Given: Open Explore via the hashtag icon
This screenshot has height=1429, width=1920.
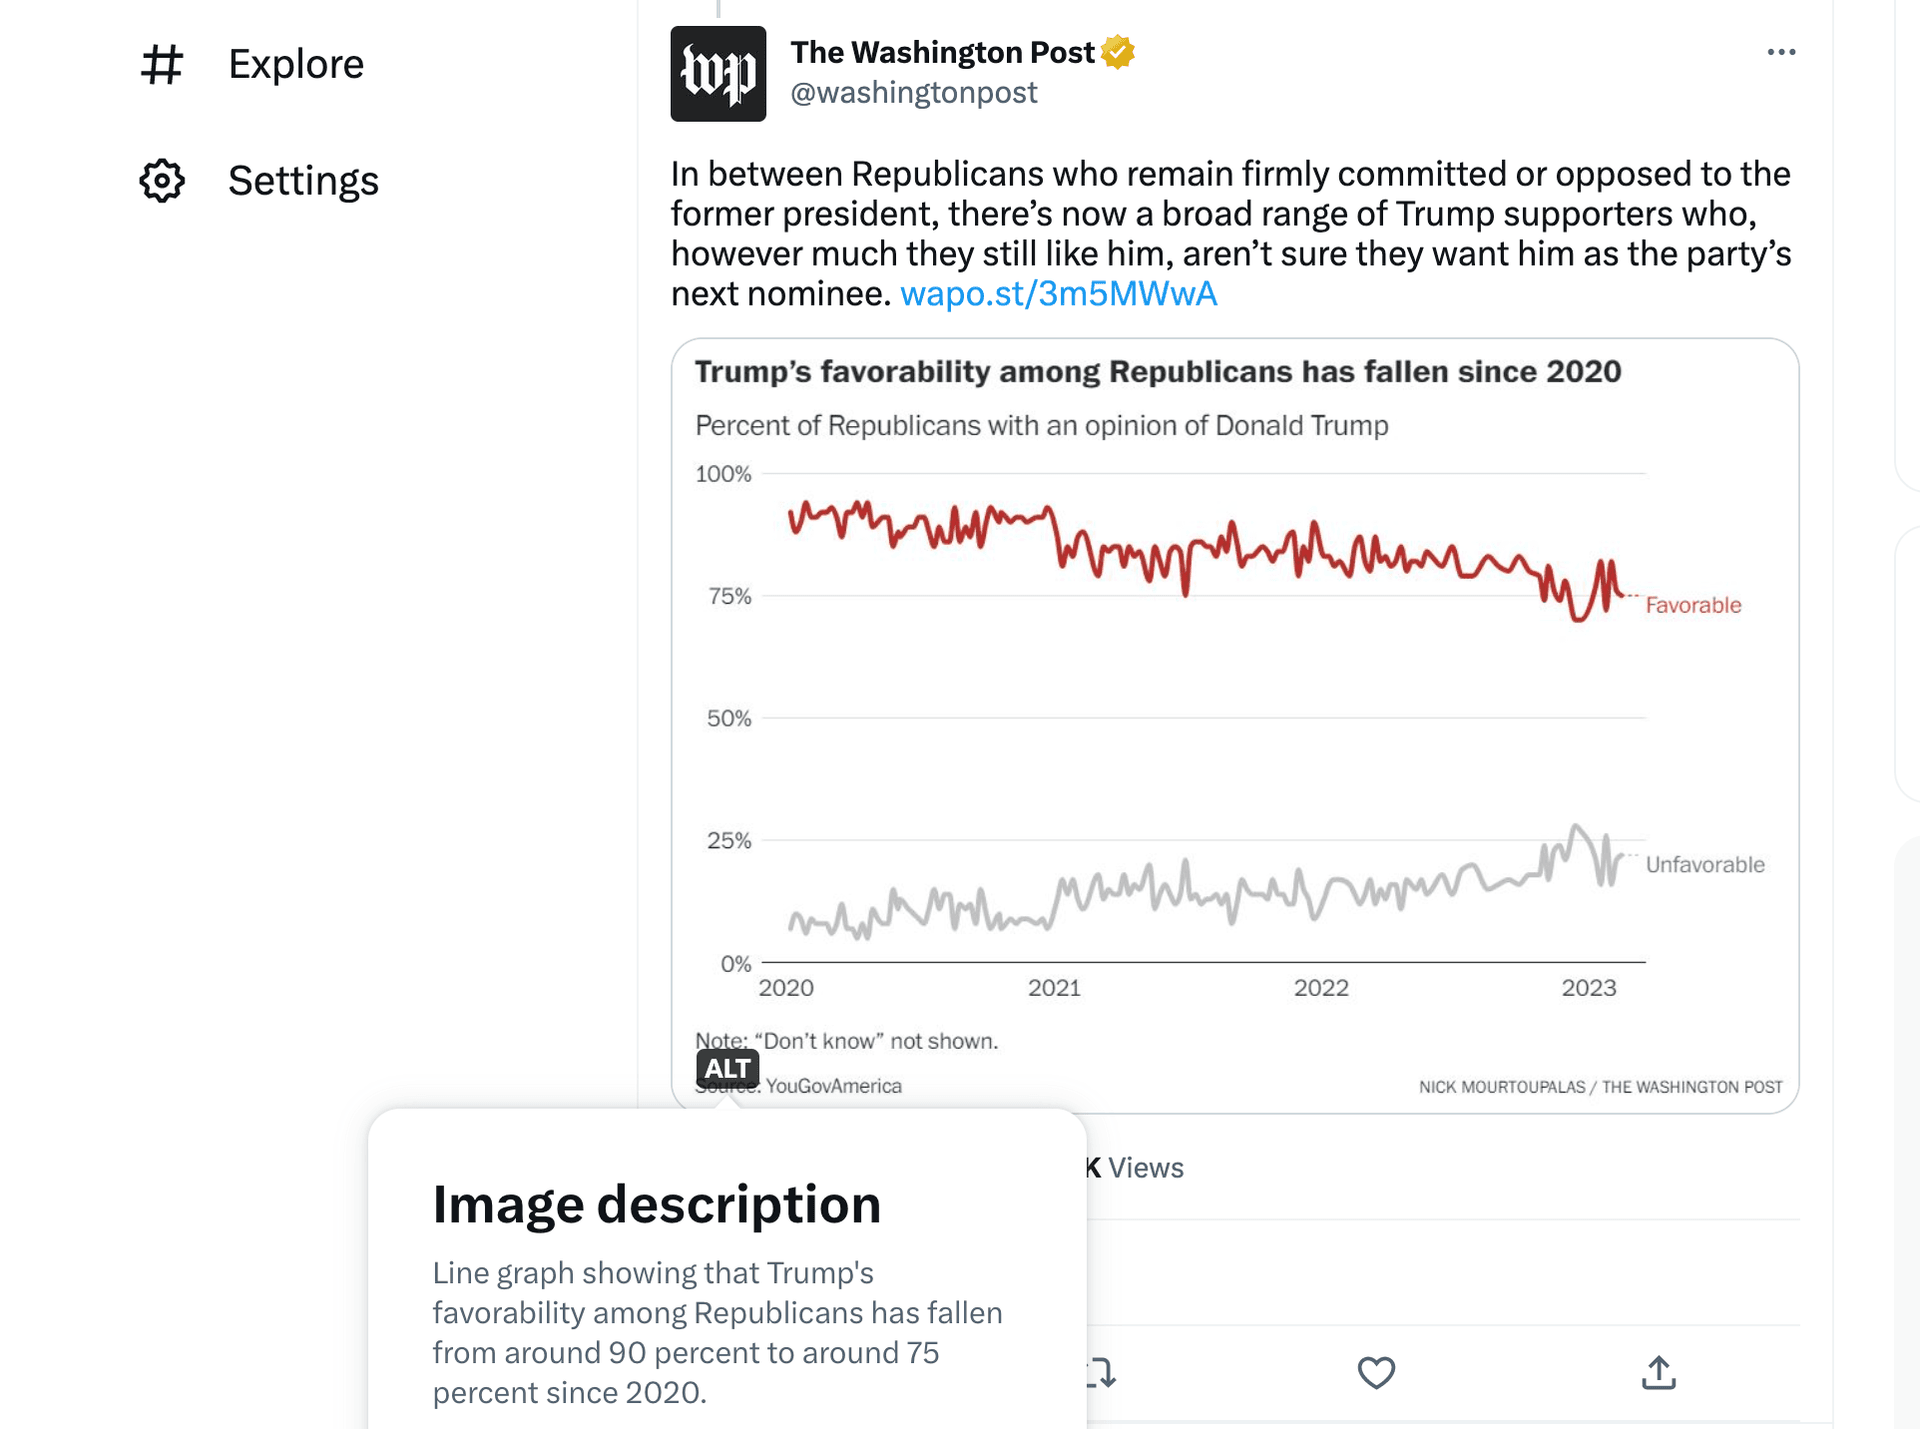Looking at the screenshot, I should coord(162,64).
